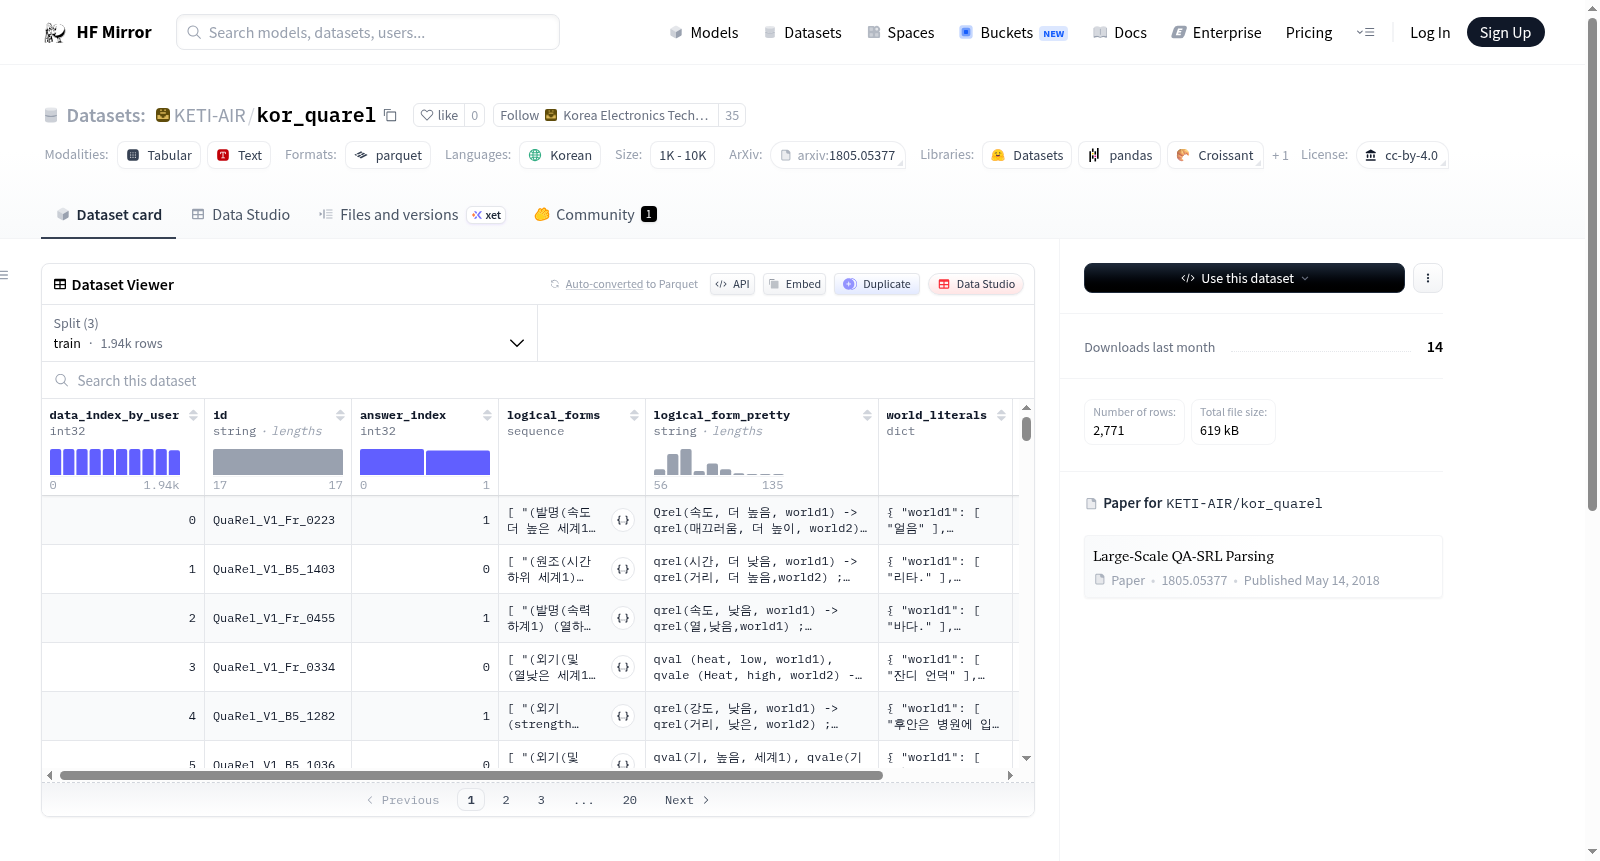Switch to the Data Studio tab
This screenshot has height=861, width=1600.
pos(241,215)
